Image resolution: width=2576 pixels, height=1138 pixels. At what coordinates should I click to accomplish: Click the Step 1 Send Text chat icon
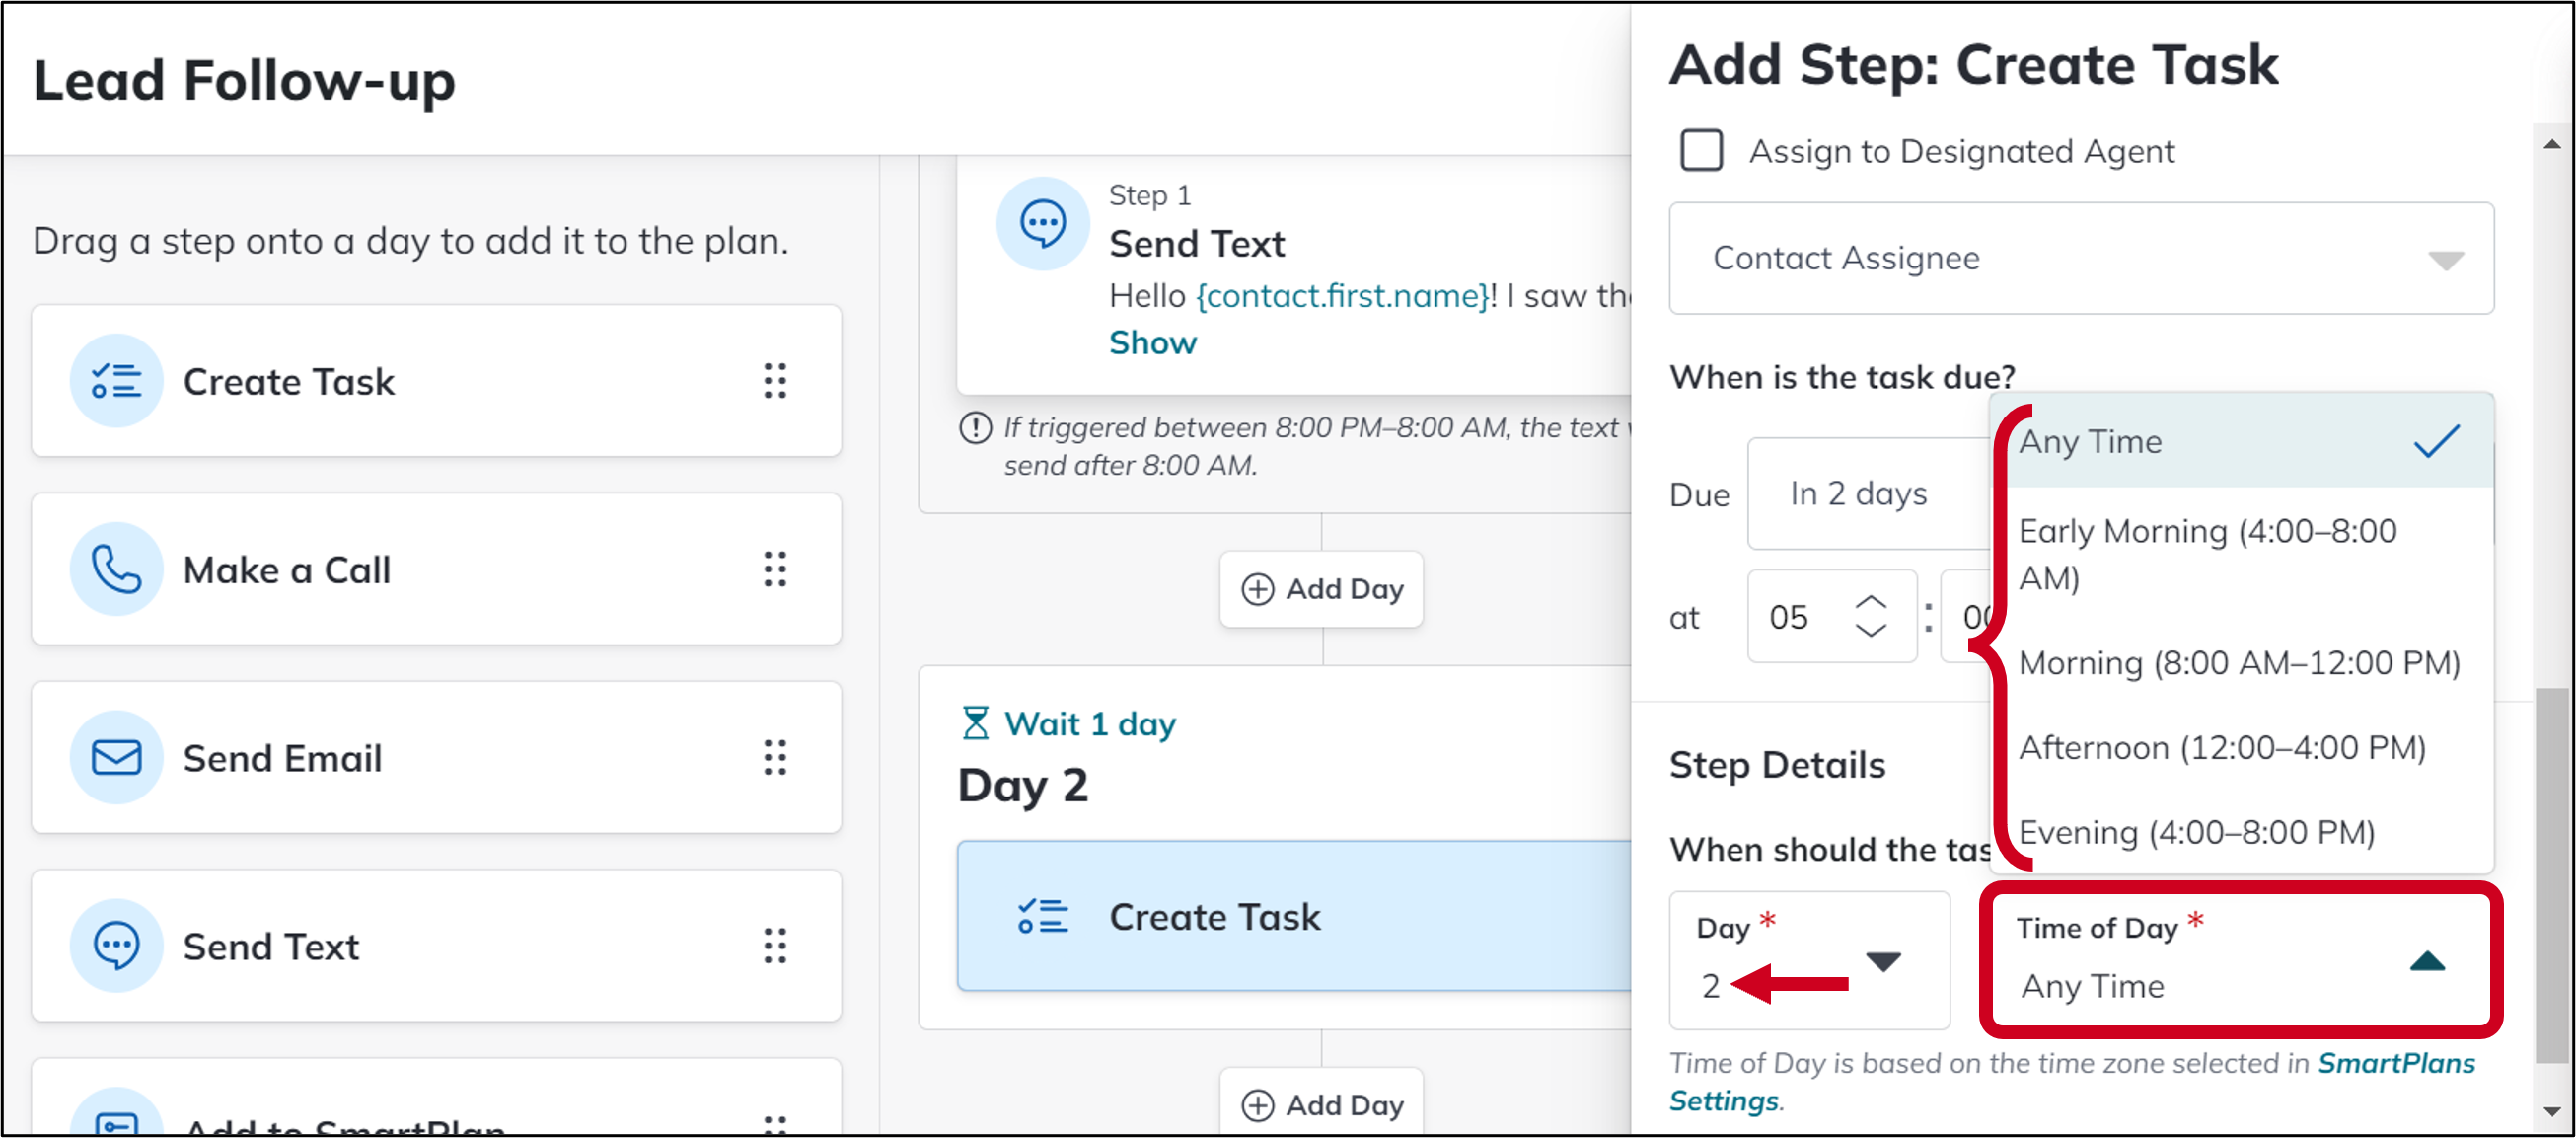[1042, 223]
